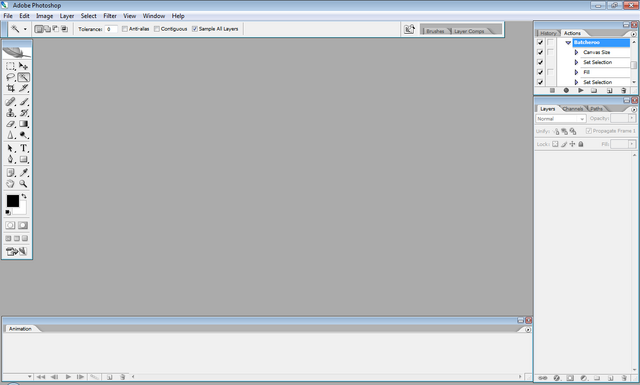
Task: Select the Brush tool
Action: 24,102
